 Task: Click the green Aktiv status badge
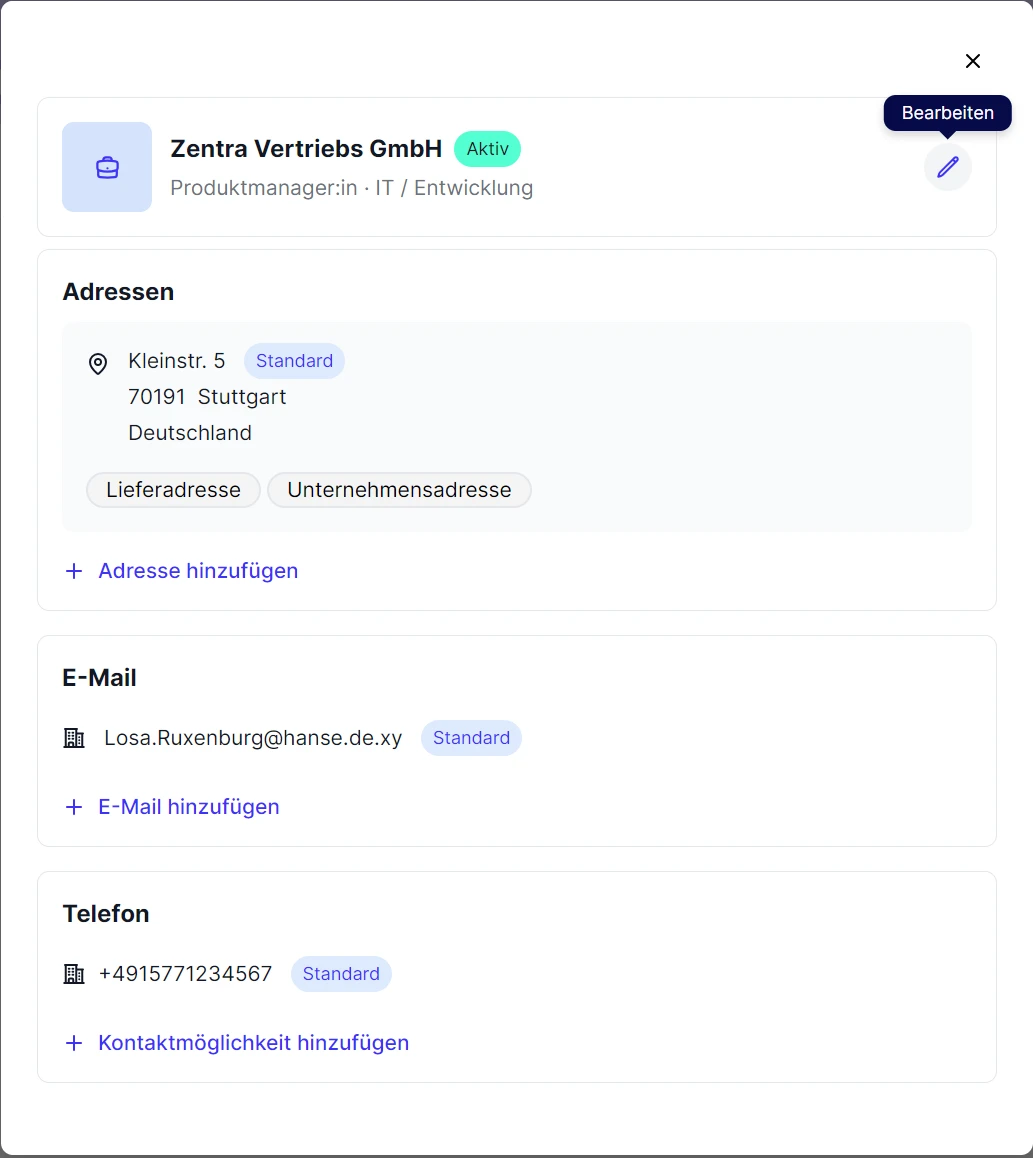487,149
